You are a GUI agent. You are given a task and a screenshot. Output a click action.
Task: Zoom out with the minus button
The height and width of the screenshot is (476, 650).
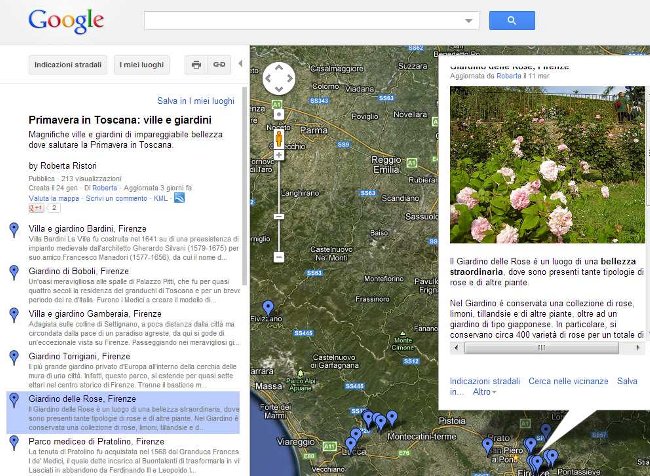pos(279,257)
